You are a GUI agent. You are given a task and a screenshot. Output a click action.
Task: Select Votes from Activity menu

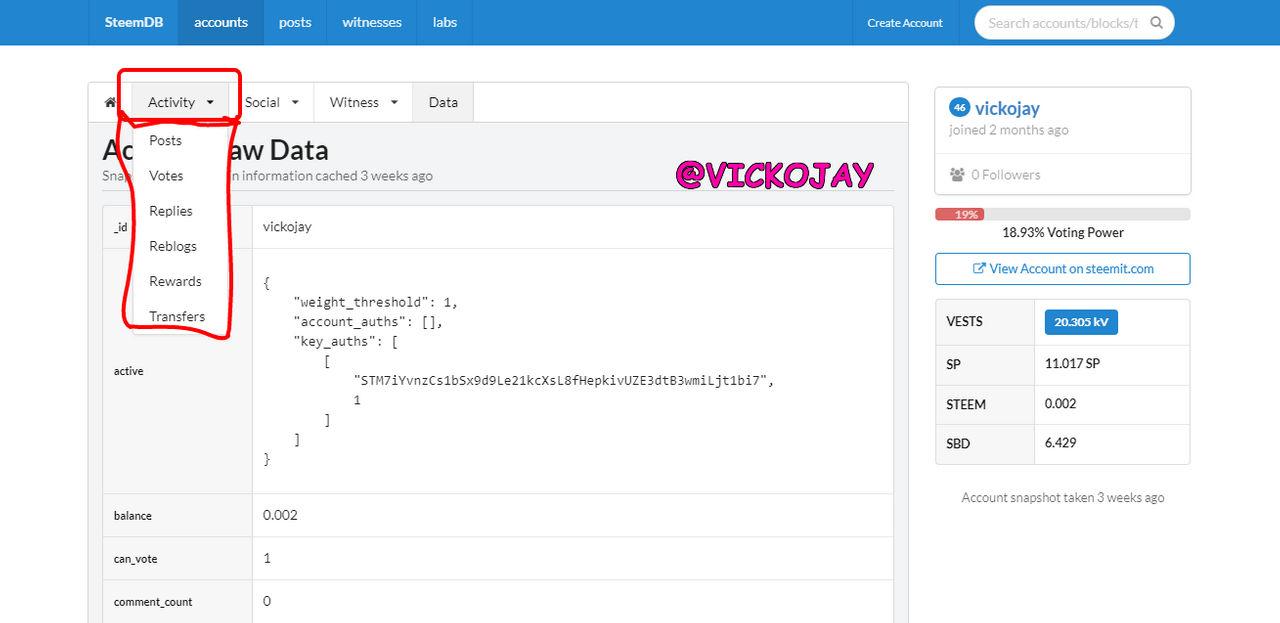(166, 176)
